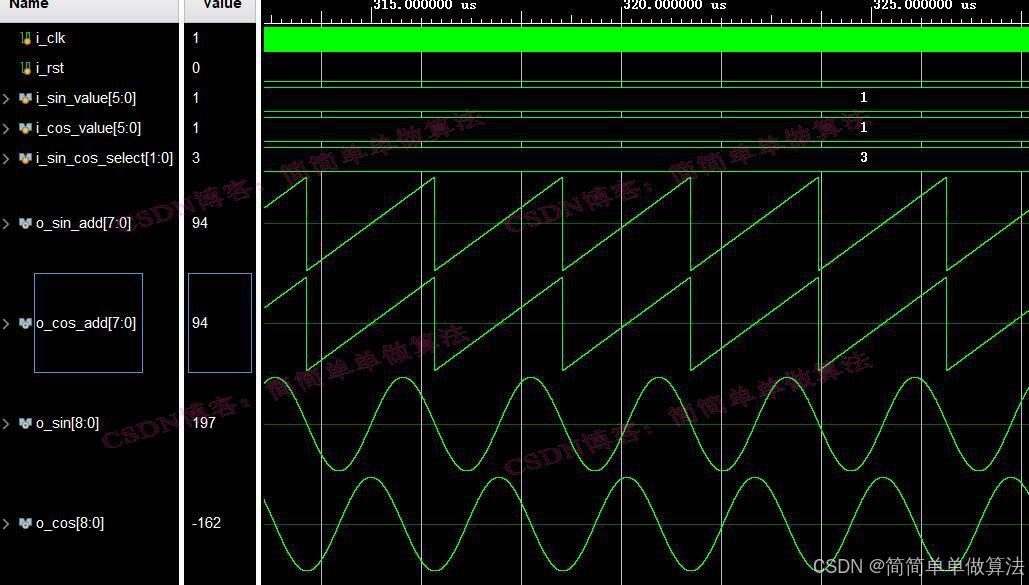Click the i_sin_value bus icon
This screenshot has width=1029, height=585.
coord(26,98)
